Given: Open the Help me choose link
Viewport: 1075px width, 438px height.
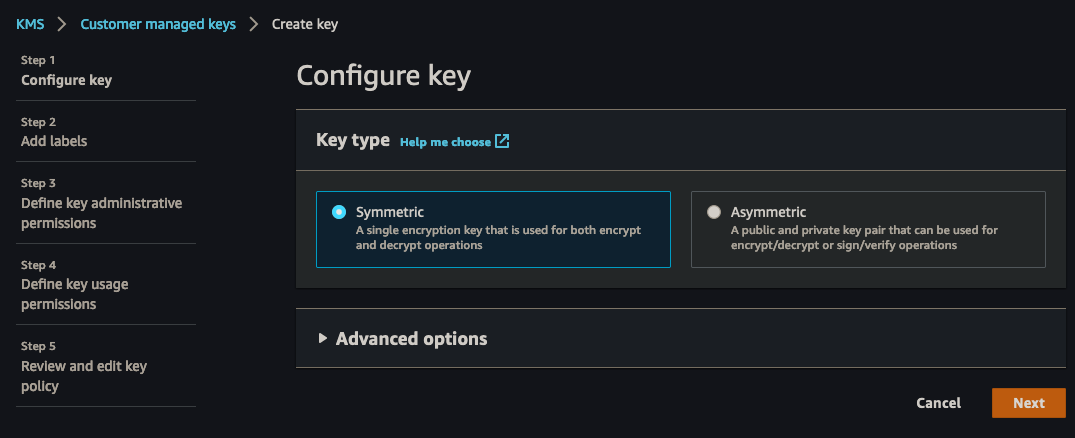Looking at the screenshot, I should tap(445, 142).
